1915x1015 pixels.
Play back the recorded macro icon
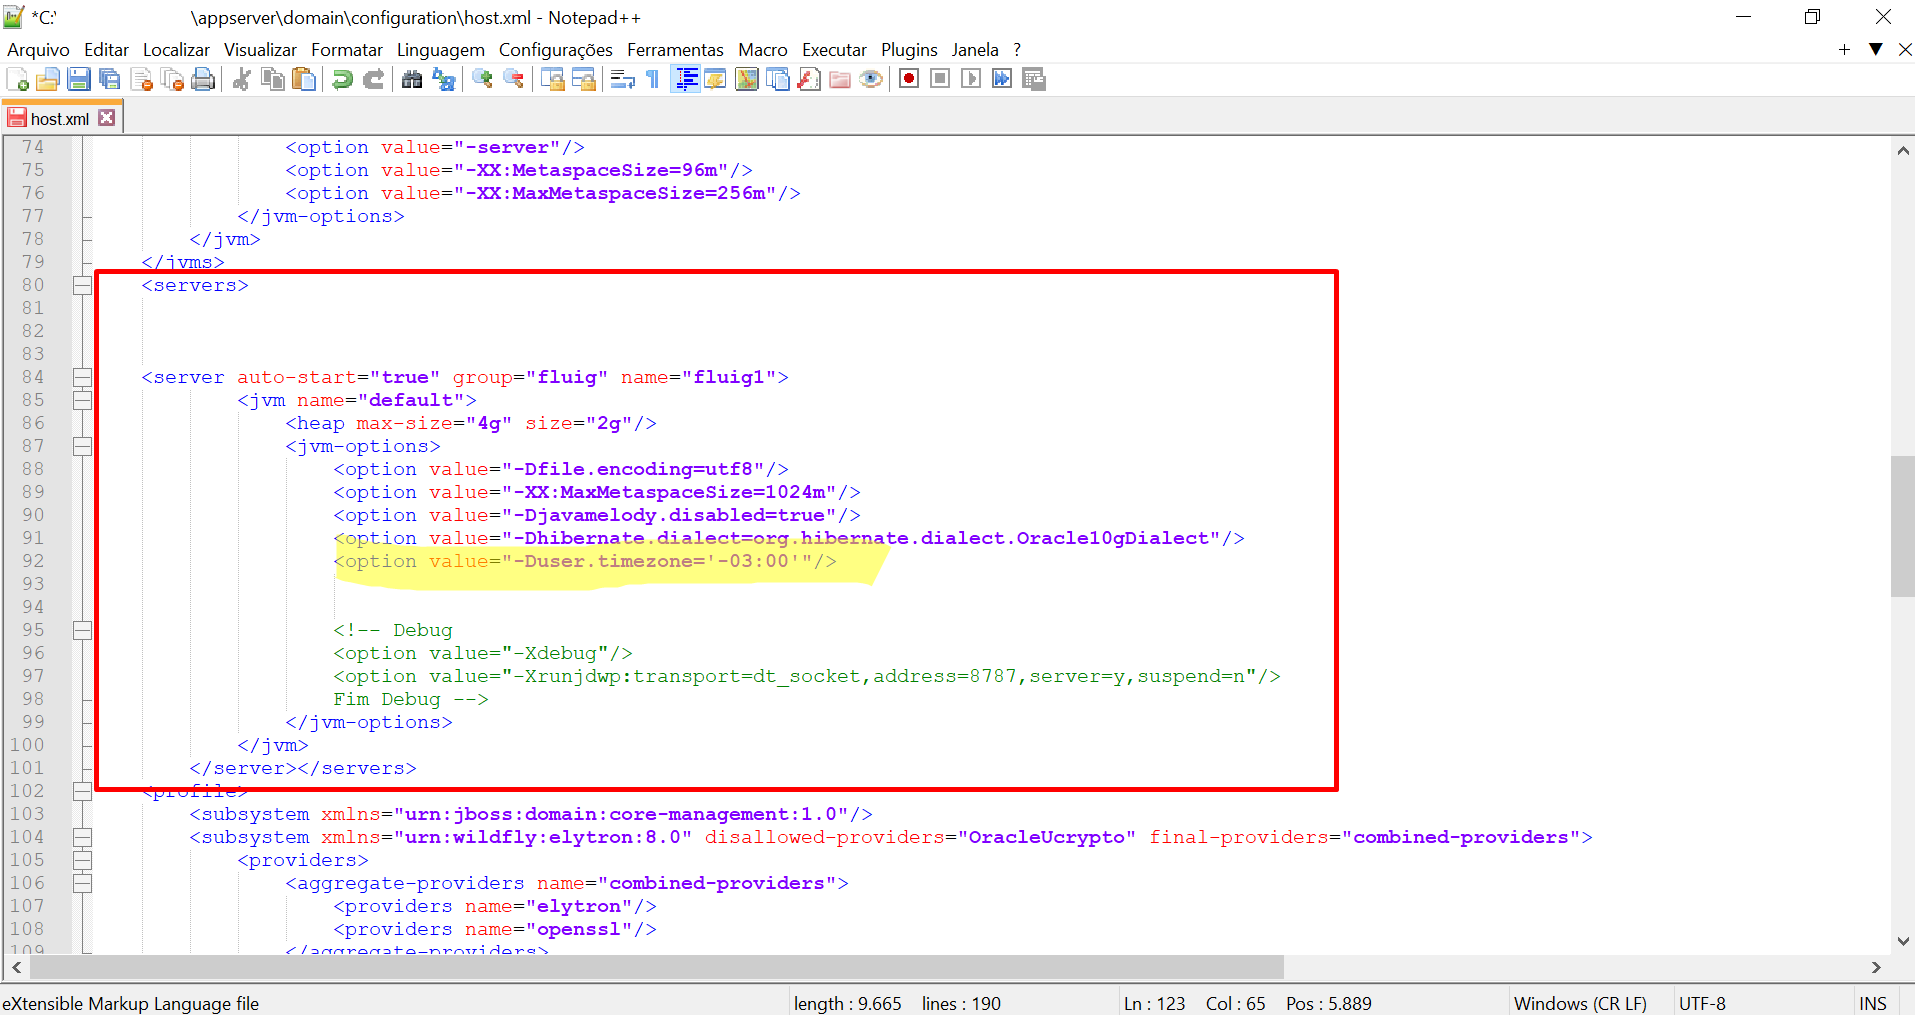click(x=970, y=79)
